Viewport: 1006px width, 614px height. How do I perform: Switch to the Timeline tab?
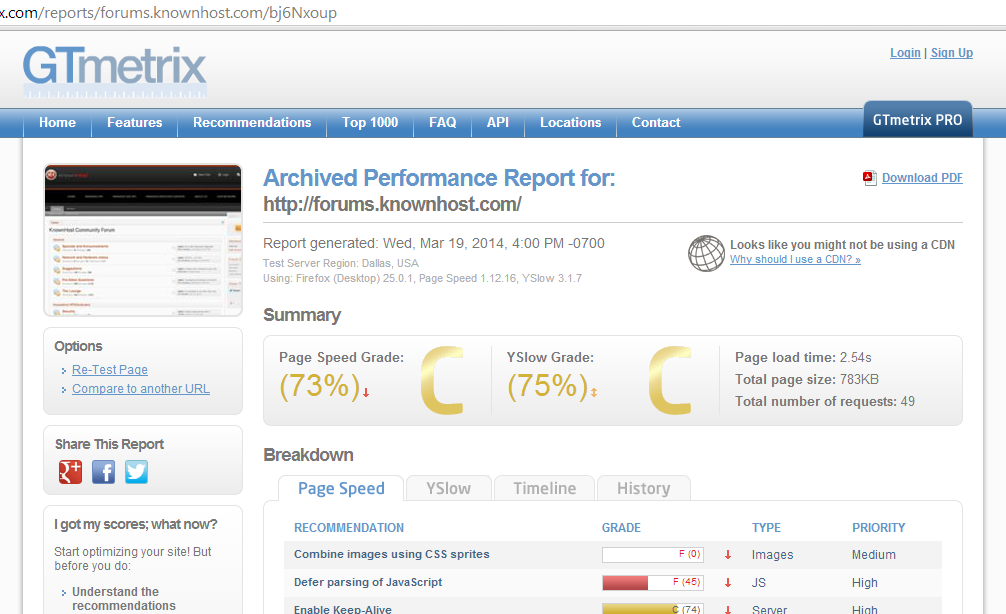[x=545, y=488]
